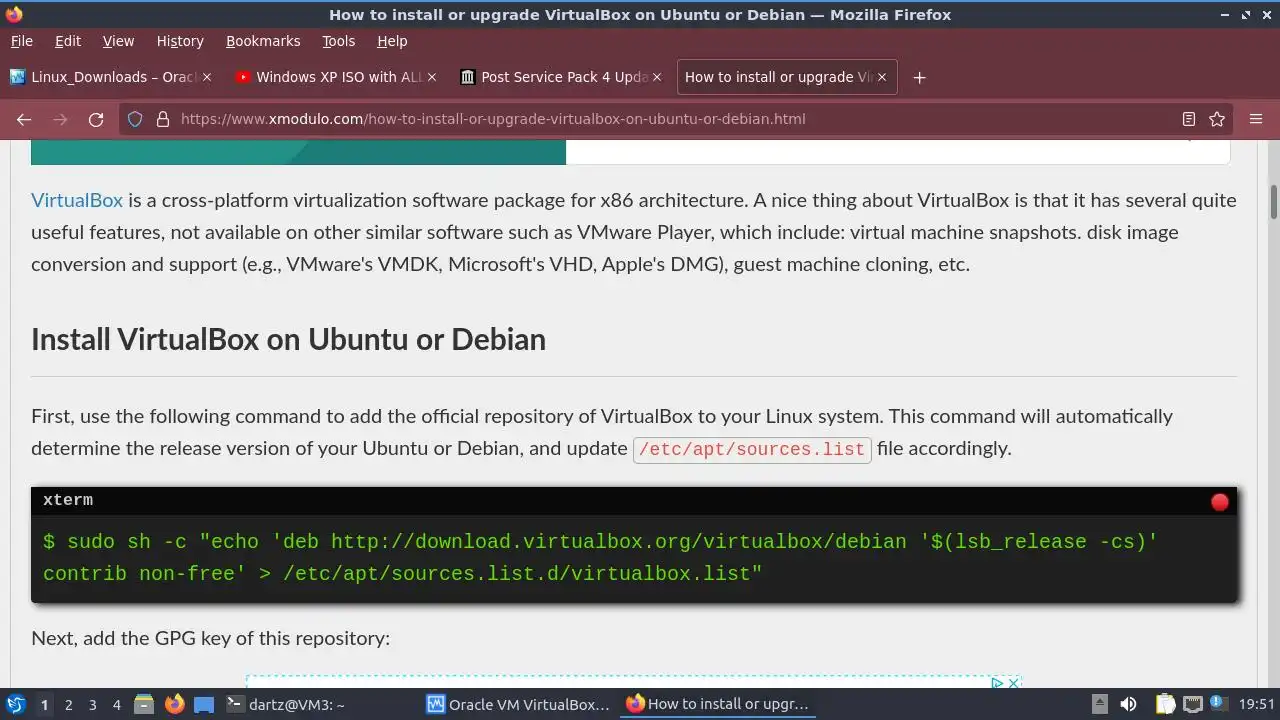Switch to workspace 4
This screenshot has height=720, width=1280.
(116, 705)
